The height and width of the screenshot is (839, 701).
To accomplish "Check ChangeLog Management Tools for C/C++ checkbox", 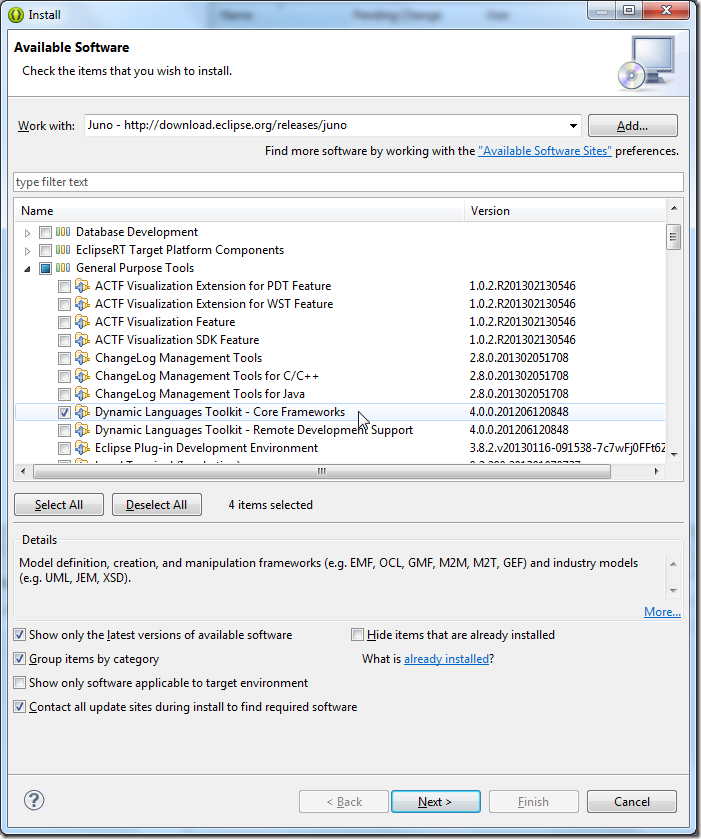I will (x=64, y=377).
